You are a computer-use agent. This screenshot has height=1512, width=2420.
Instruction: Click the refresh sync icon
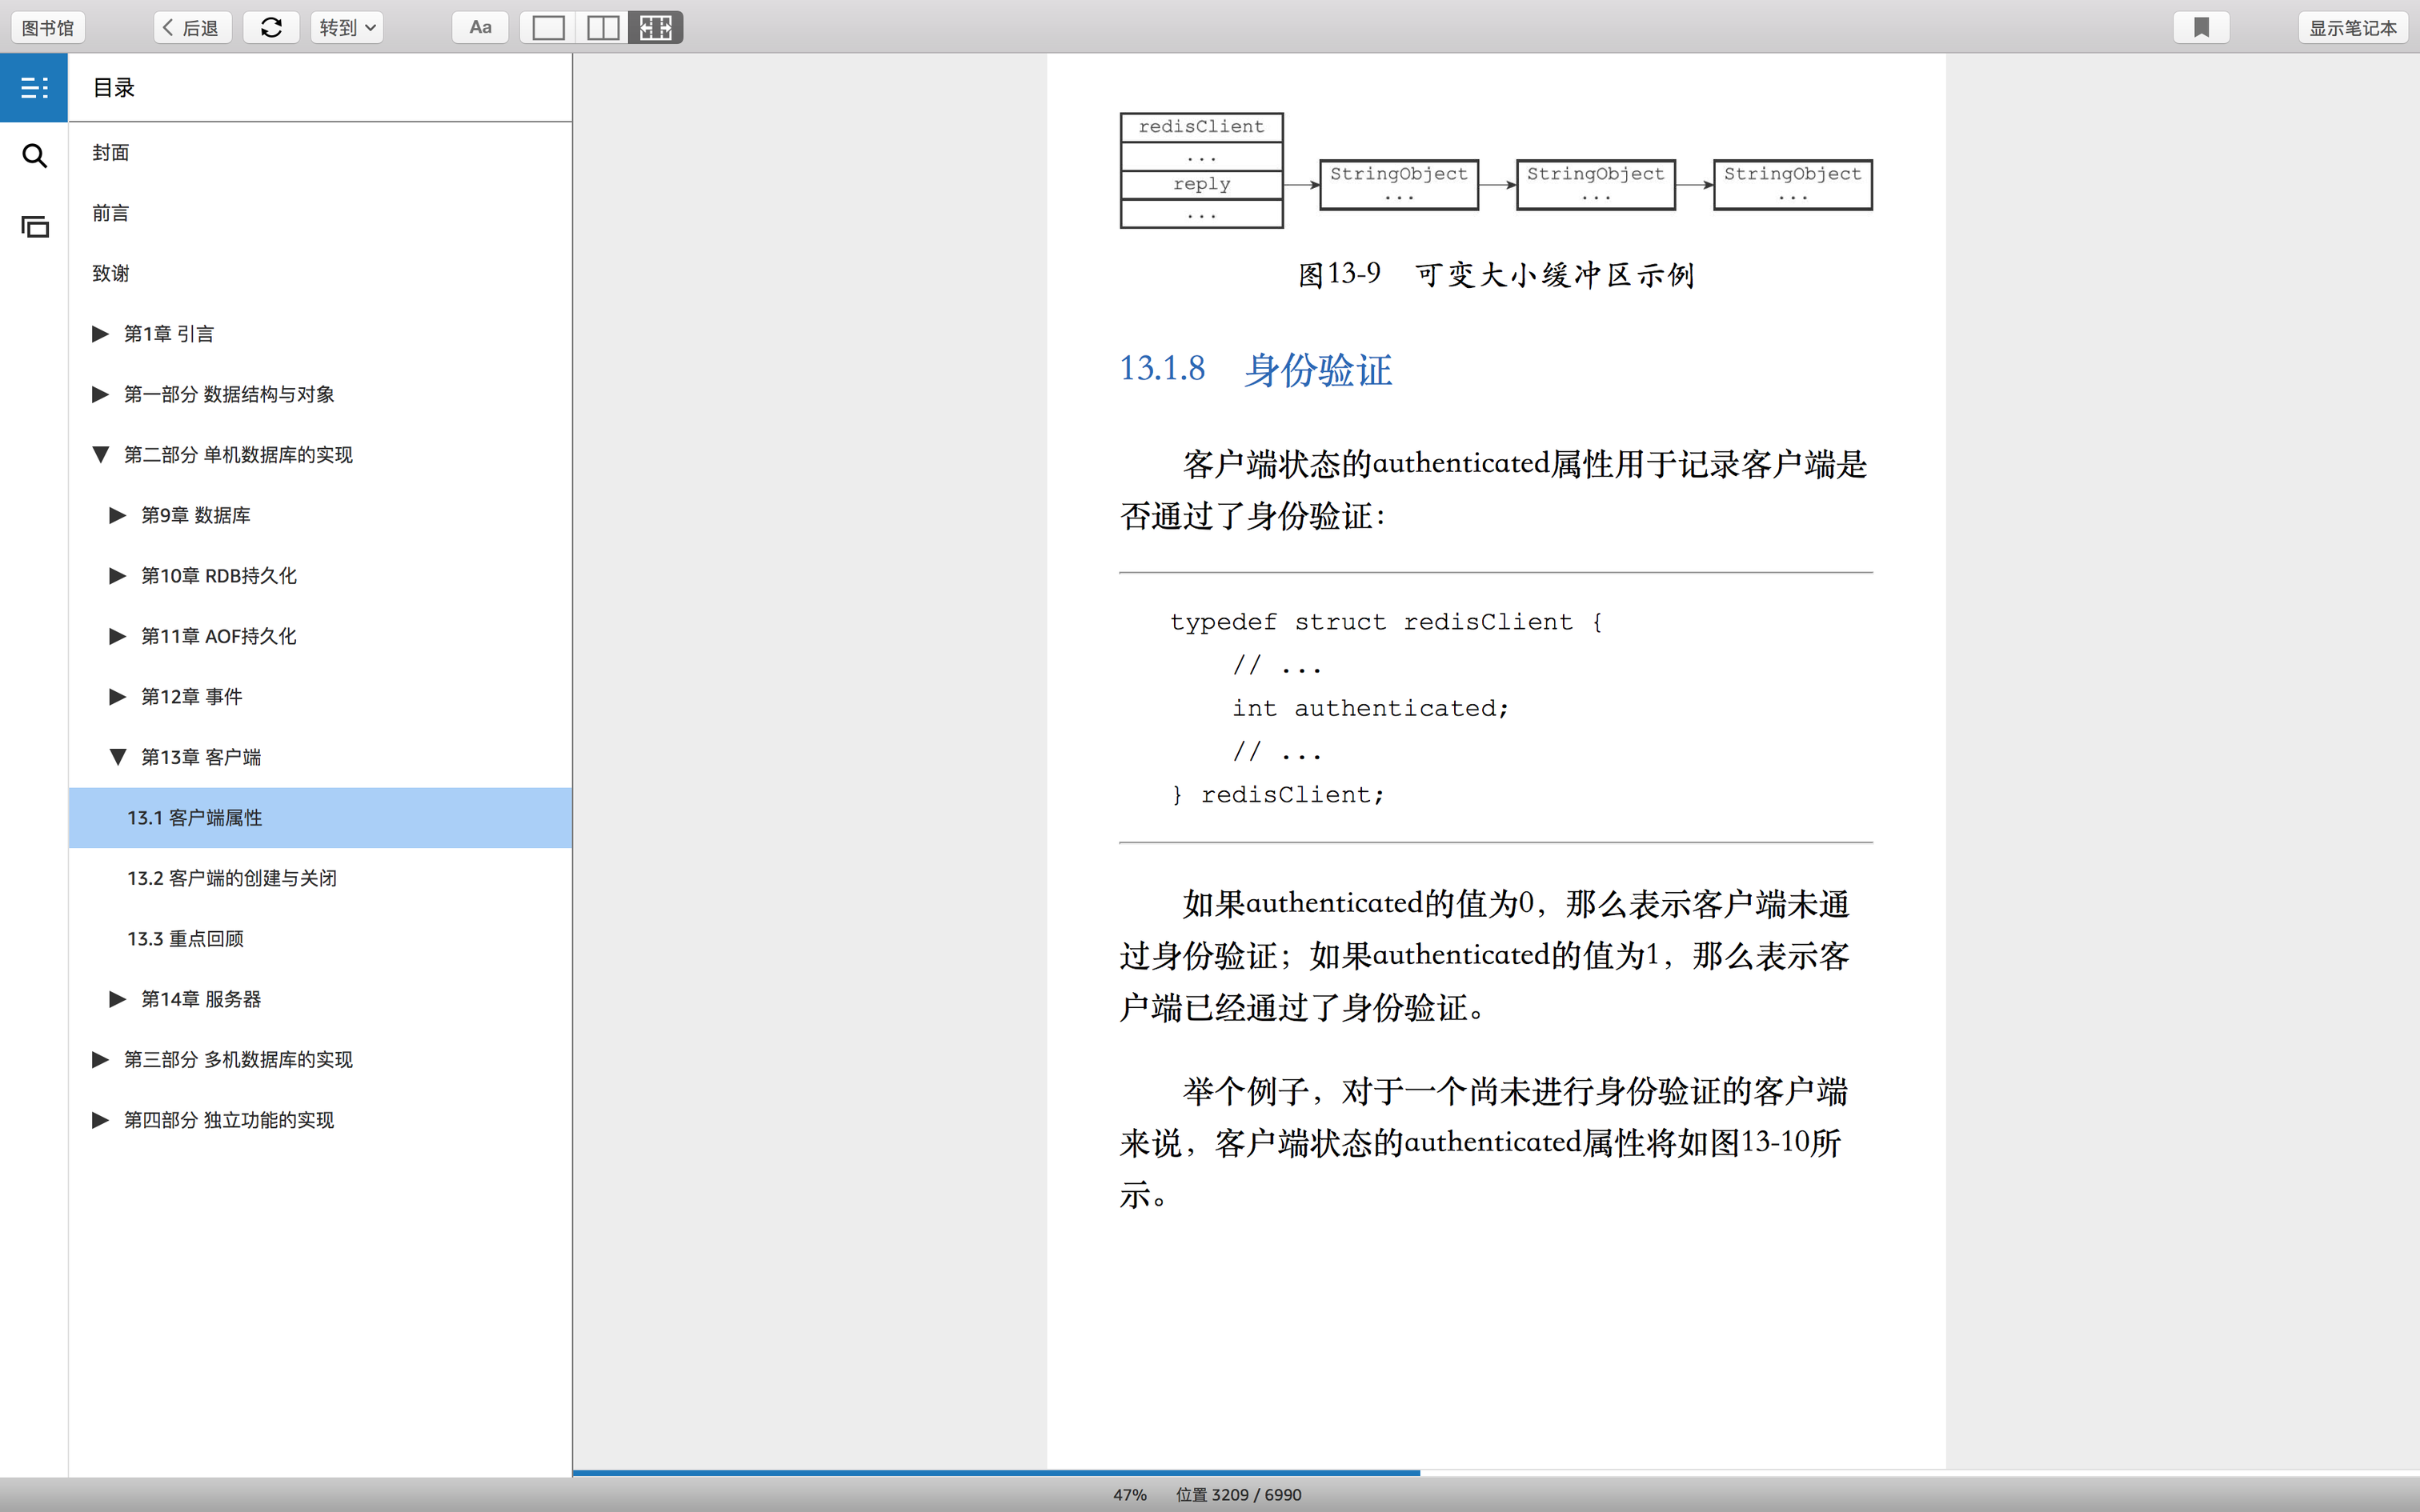click(271, 28)
